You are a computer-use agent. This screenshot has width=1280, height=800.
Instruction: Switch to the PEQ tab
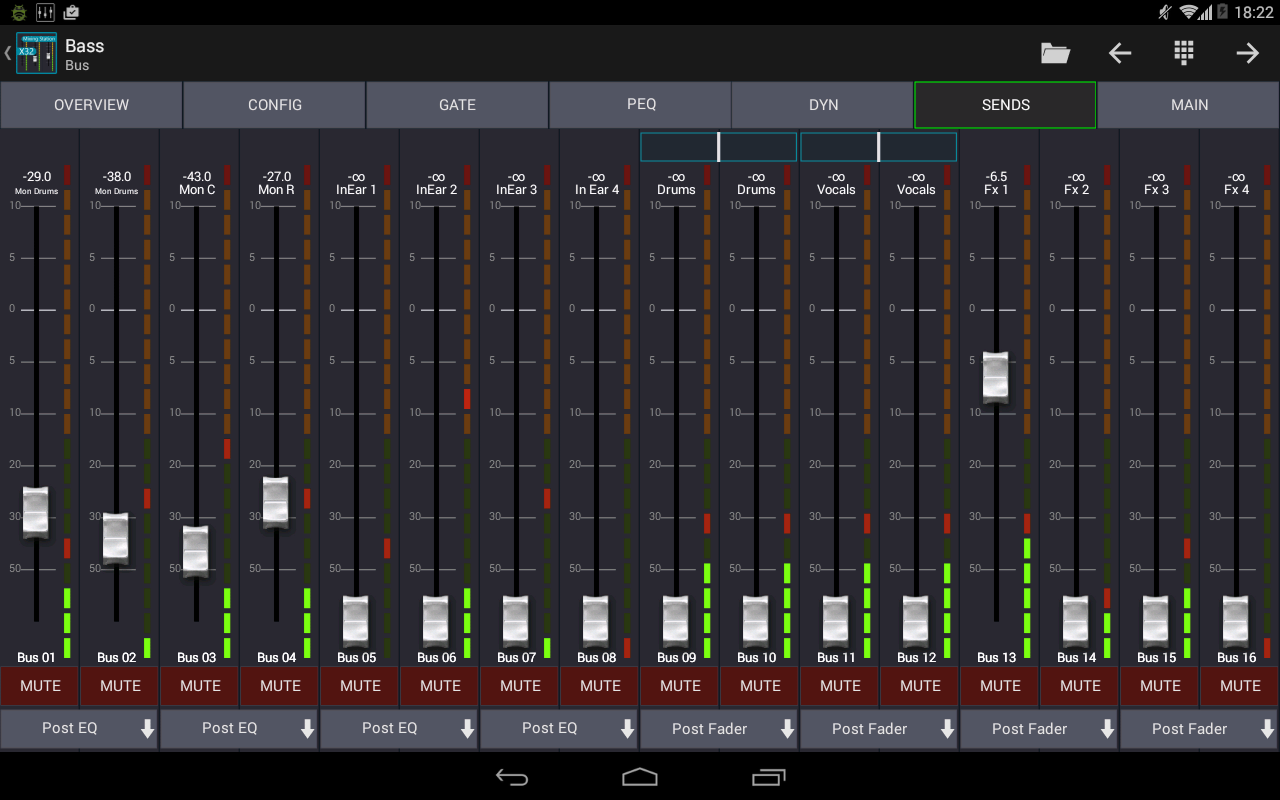point(640,104)
